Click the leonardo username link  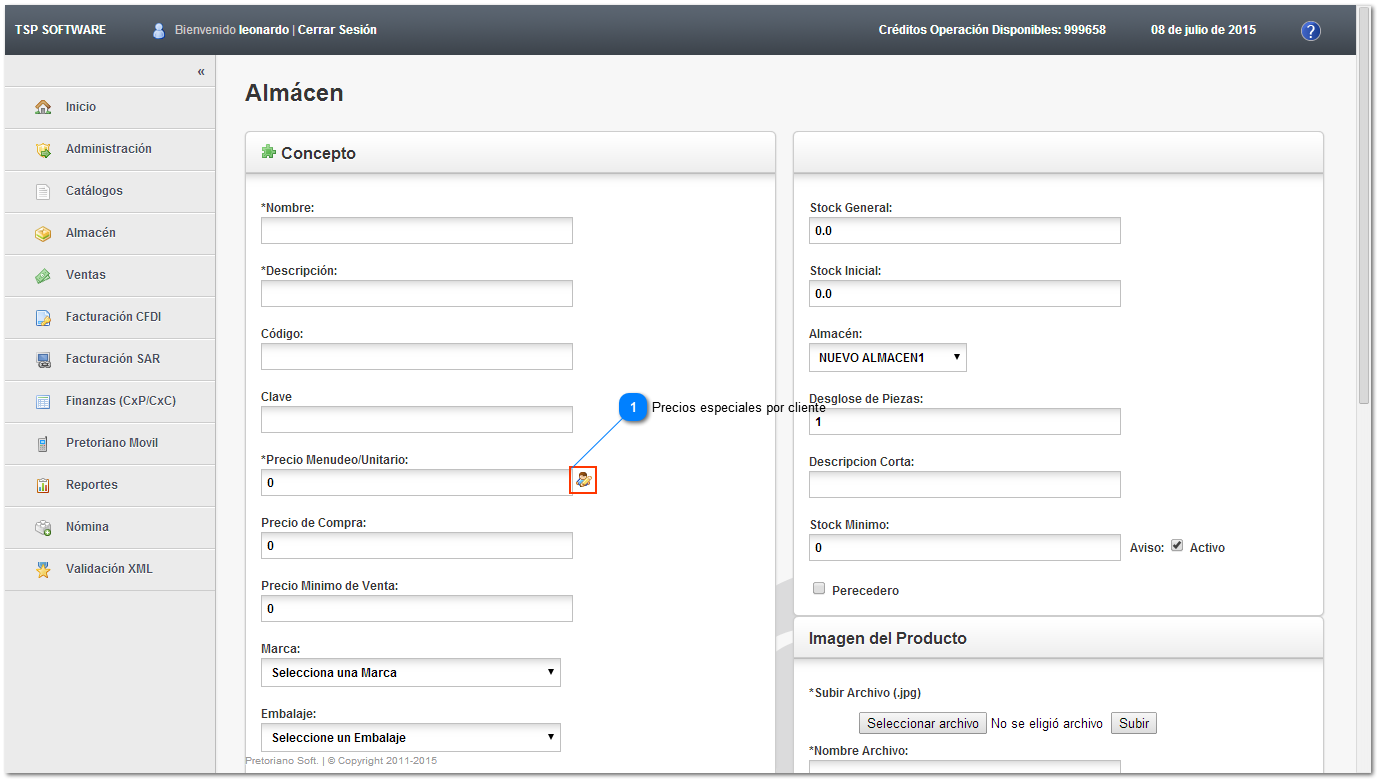[x=264, y=30]
